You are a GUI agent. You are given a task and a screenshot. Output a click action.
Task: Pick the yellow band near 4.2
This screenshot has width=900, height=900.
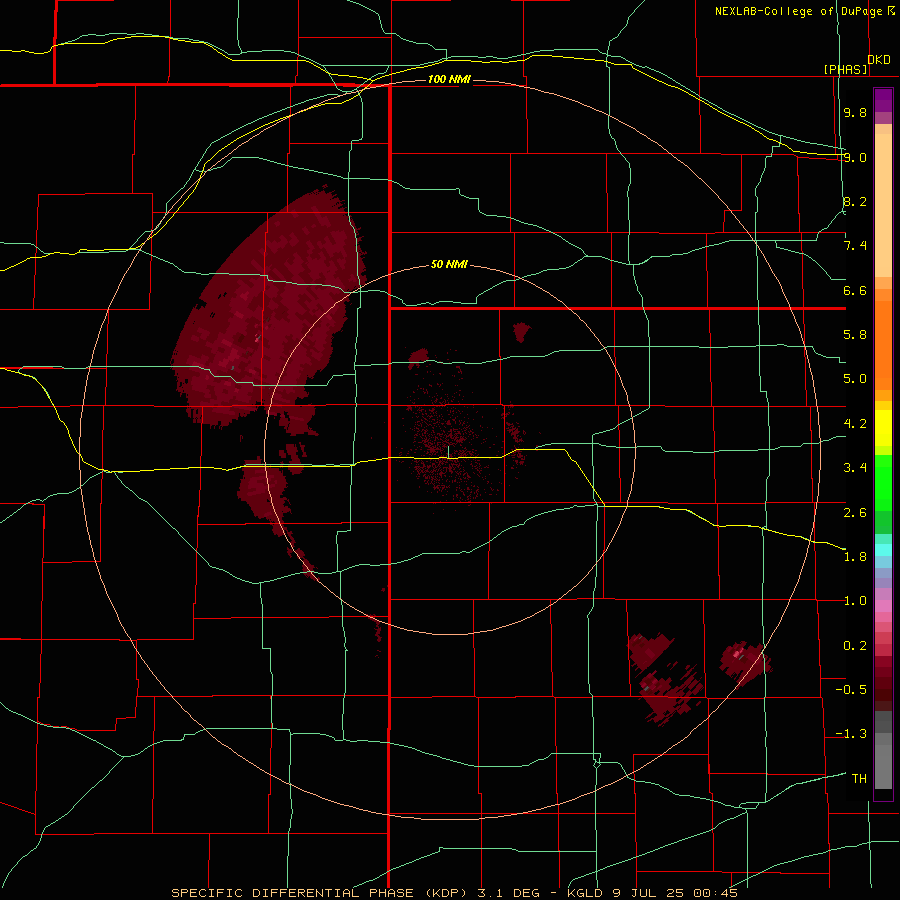click(x=883, y=428)
